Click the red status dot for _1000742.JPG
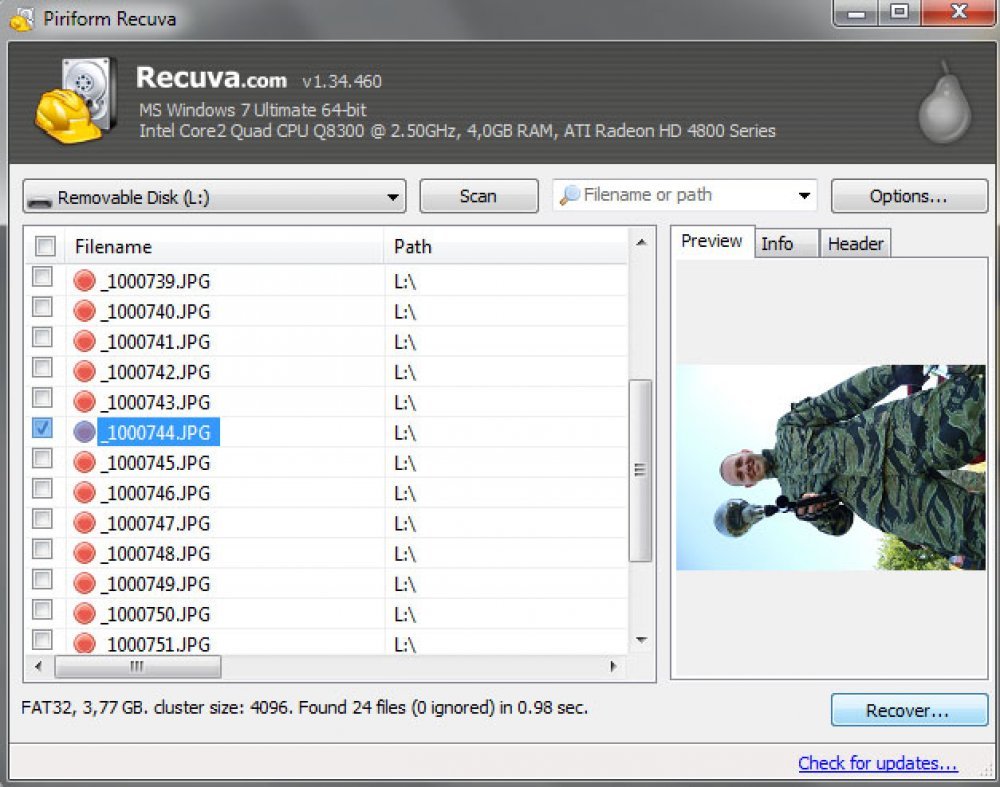Viewport: 1000px width, 787px height. pos(84,371)
